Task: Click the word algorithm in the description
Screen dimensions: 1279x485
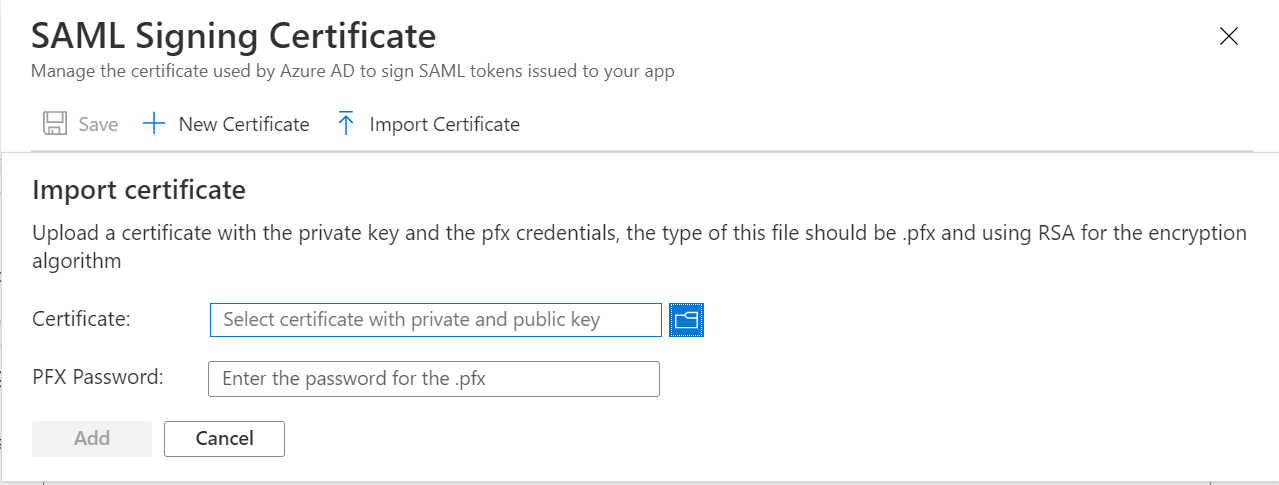Action: point(77,261)
